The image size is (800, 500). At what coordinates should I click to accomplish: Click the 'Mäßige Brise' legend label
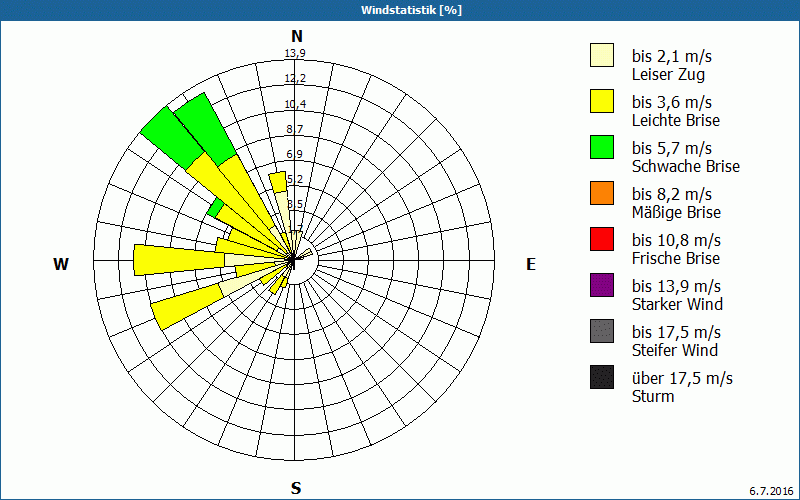pyautogui.click(x=677, y=212)
